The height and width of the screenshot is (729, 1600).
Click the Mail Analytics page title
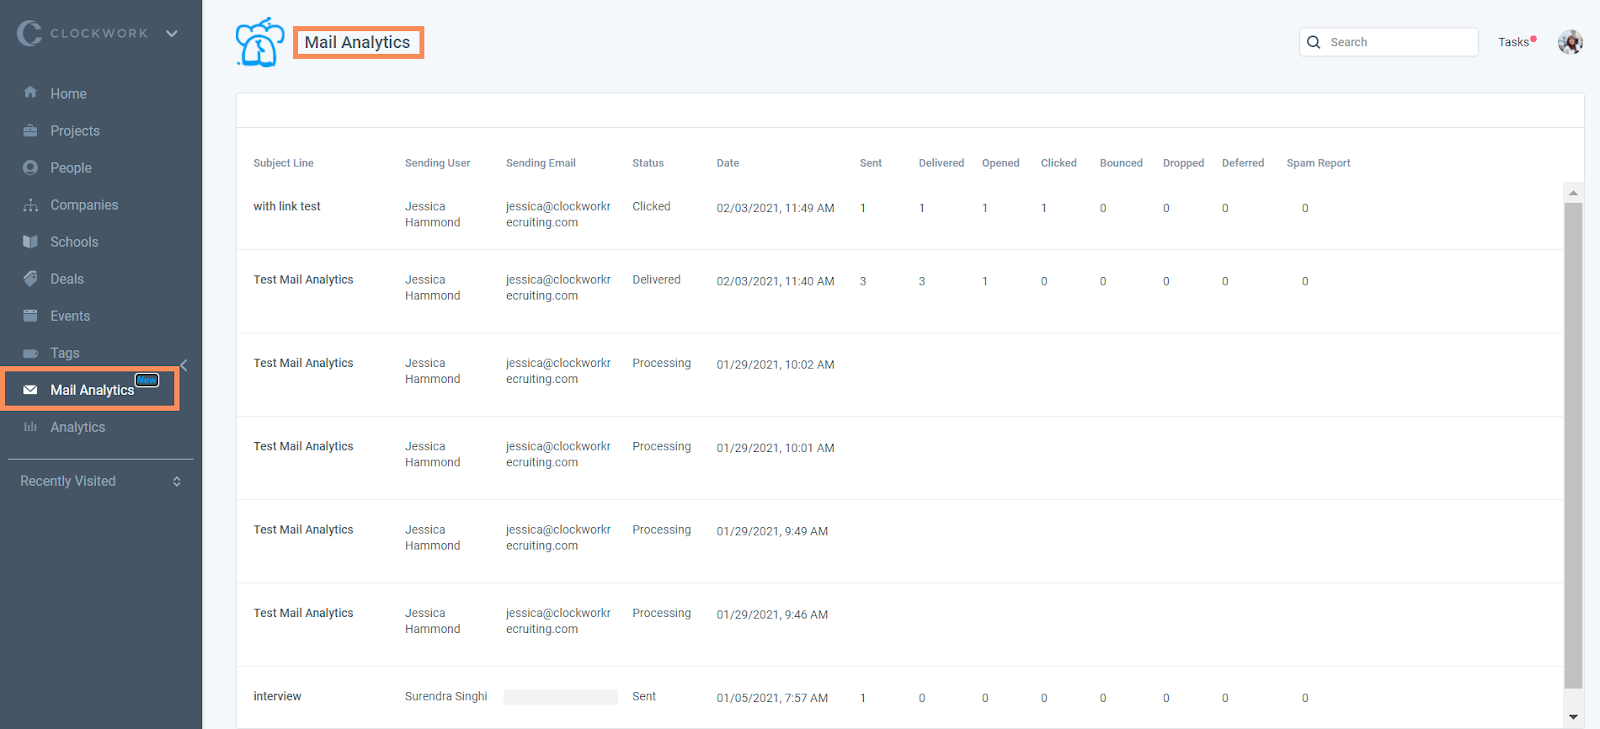(357, 42)
